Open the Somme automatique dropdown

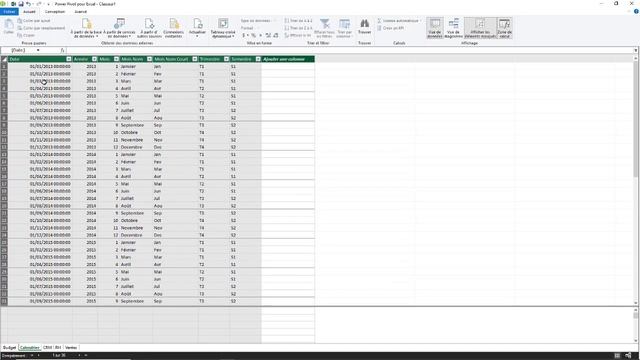[x=400, y=21]
